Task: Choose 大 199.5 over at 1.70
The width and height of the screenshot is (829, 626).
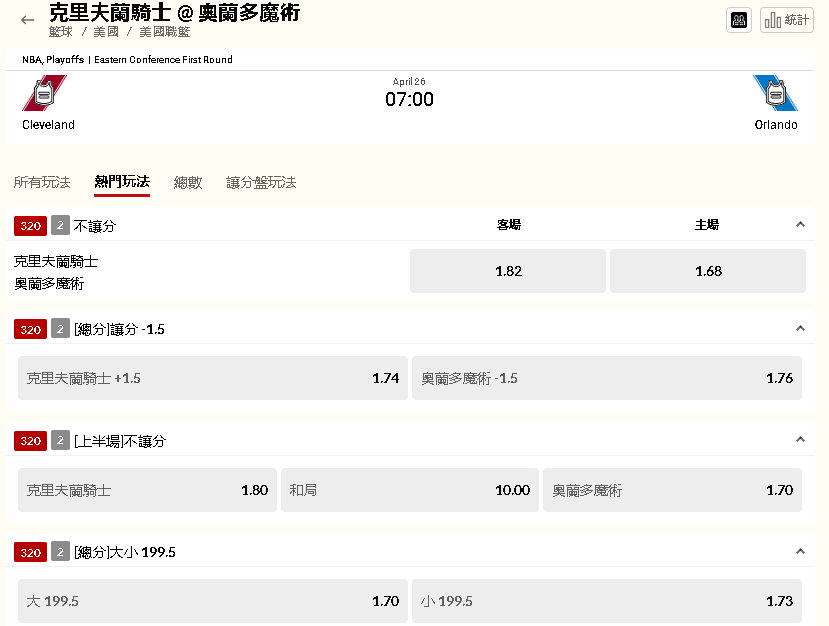Action: click(213, 601)
